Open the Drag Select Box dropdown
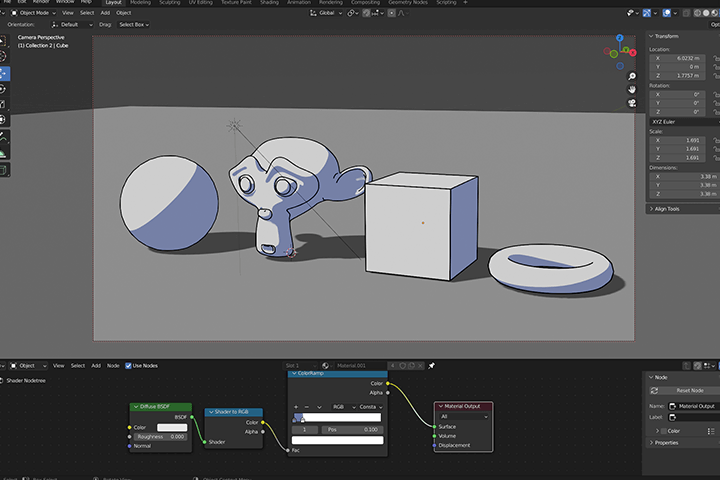 [134, 25]
